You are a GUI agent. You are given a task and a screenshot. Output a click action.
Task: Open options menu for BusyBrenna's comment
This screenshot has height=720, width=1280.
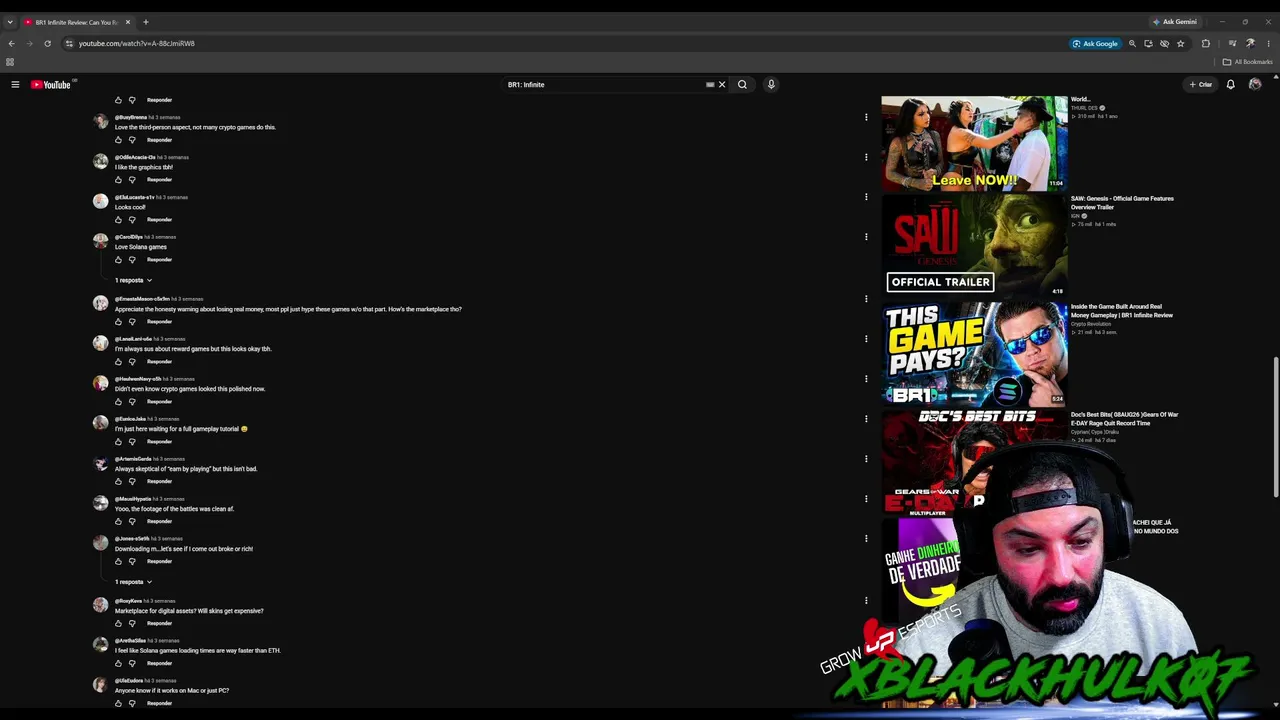[866, 117]
